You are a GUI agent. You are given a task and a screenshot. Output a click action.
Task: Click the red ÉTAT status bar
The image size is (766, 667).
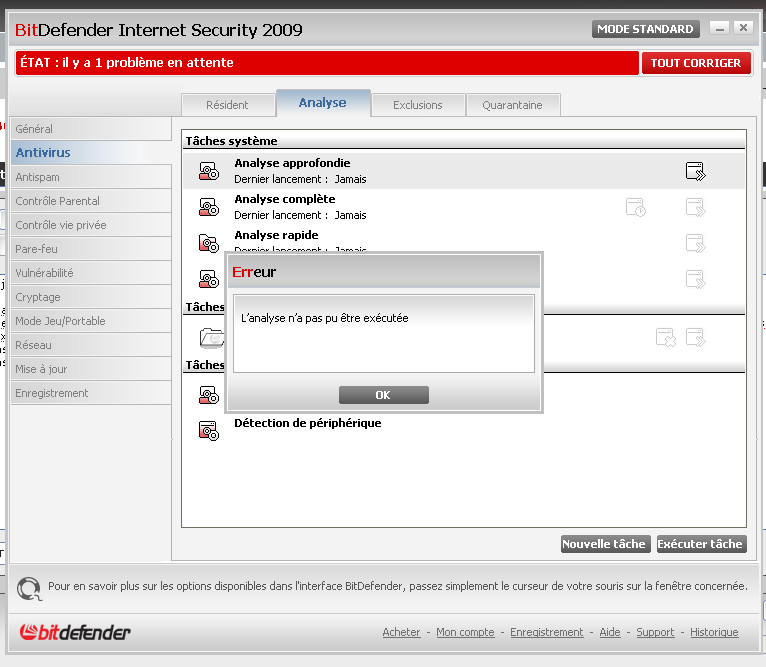[327, 63]
